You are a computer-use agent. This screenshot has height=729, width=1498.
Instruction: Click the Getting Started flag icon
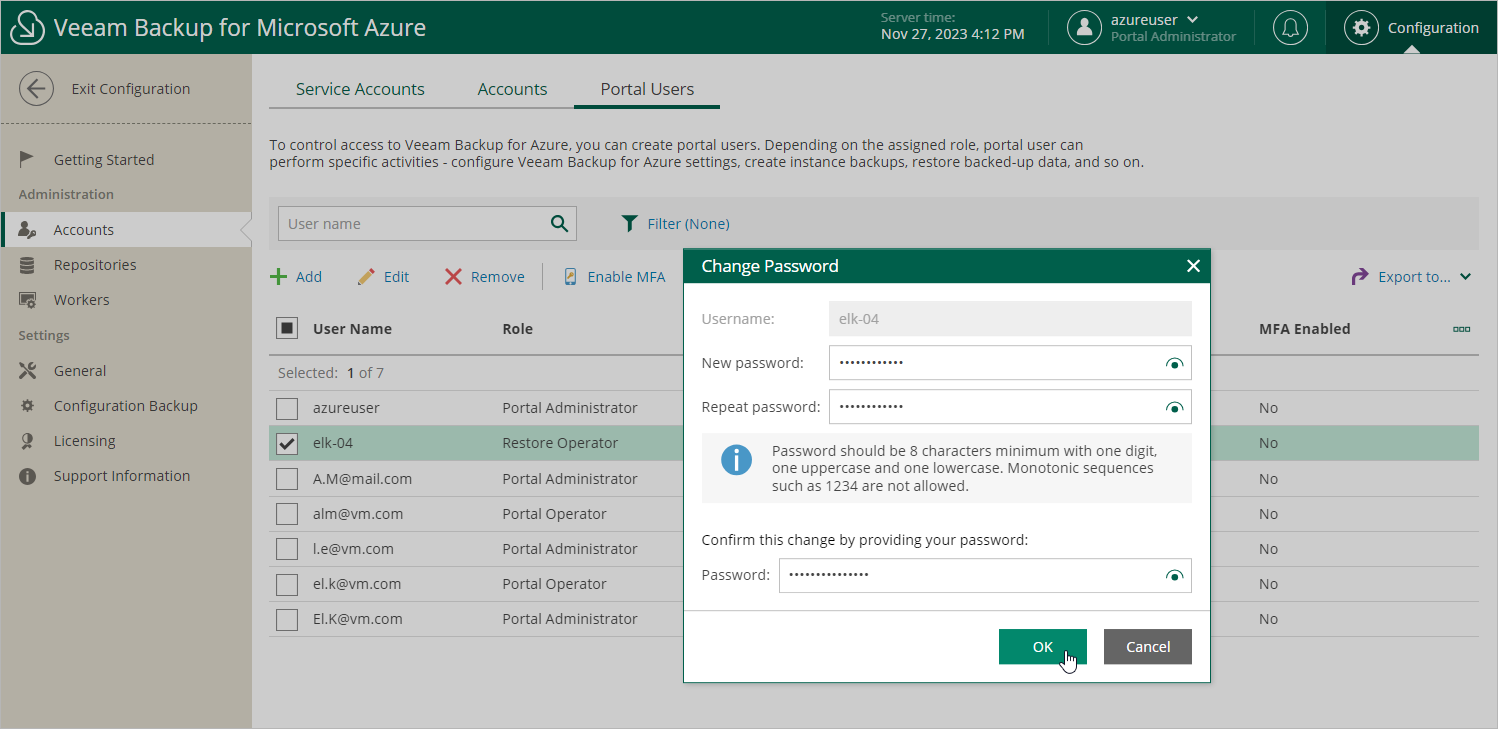pos(27,159)
